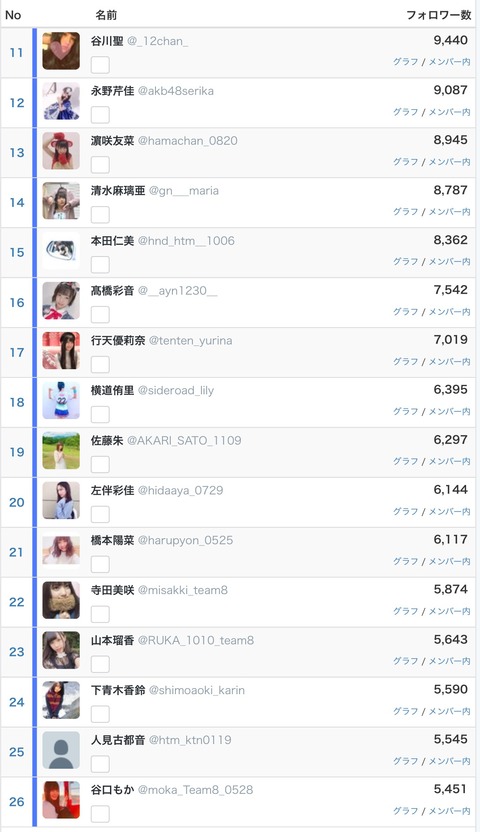Open 永野芹佳's profile picture
This screenshot has width=480, height=832.
[x=61, y=101]
